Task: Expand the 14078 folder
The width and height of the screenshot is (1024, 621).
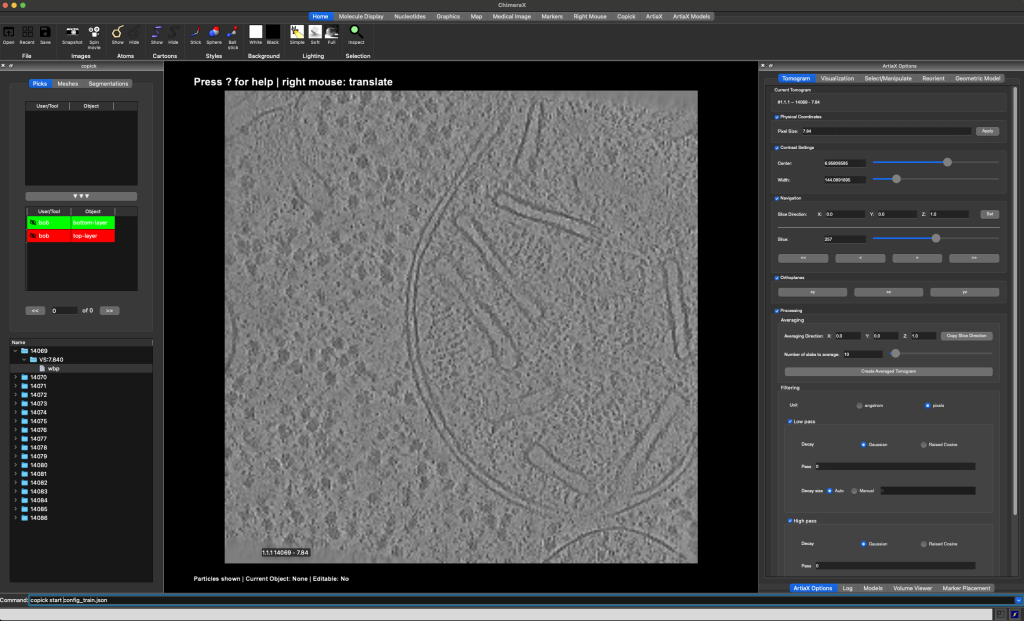Action: click(16, 447)
